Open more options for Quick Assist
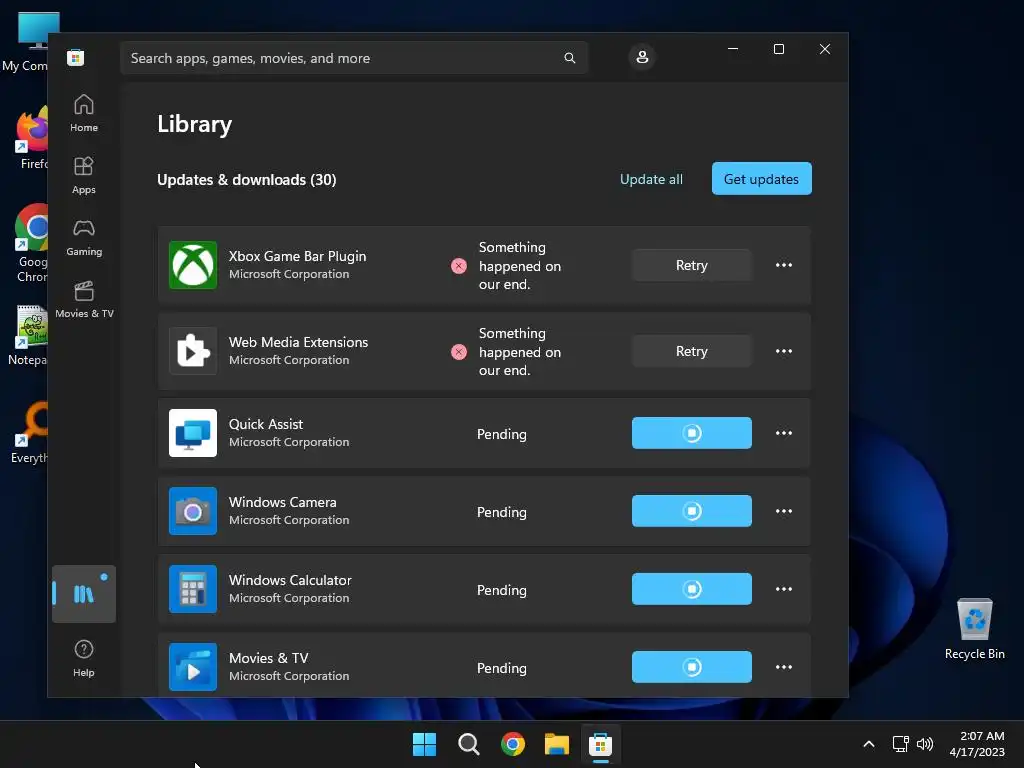Viewport: 1024px width, 768px height. (784, 433)
